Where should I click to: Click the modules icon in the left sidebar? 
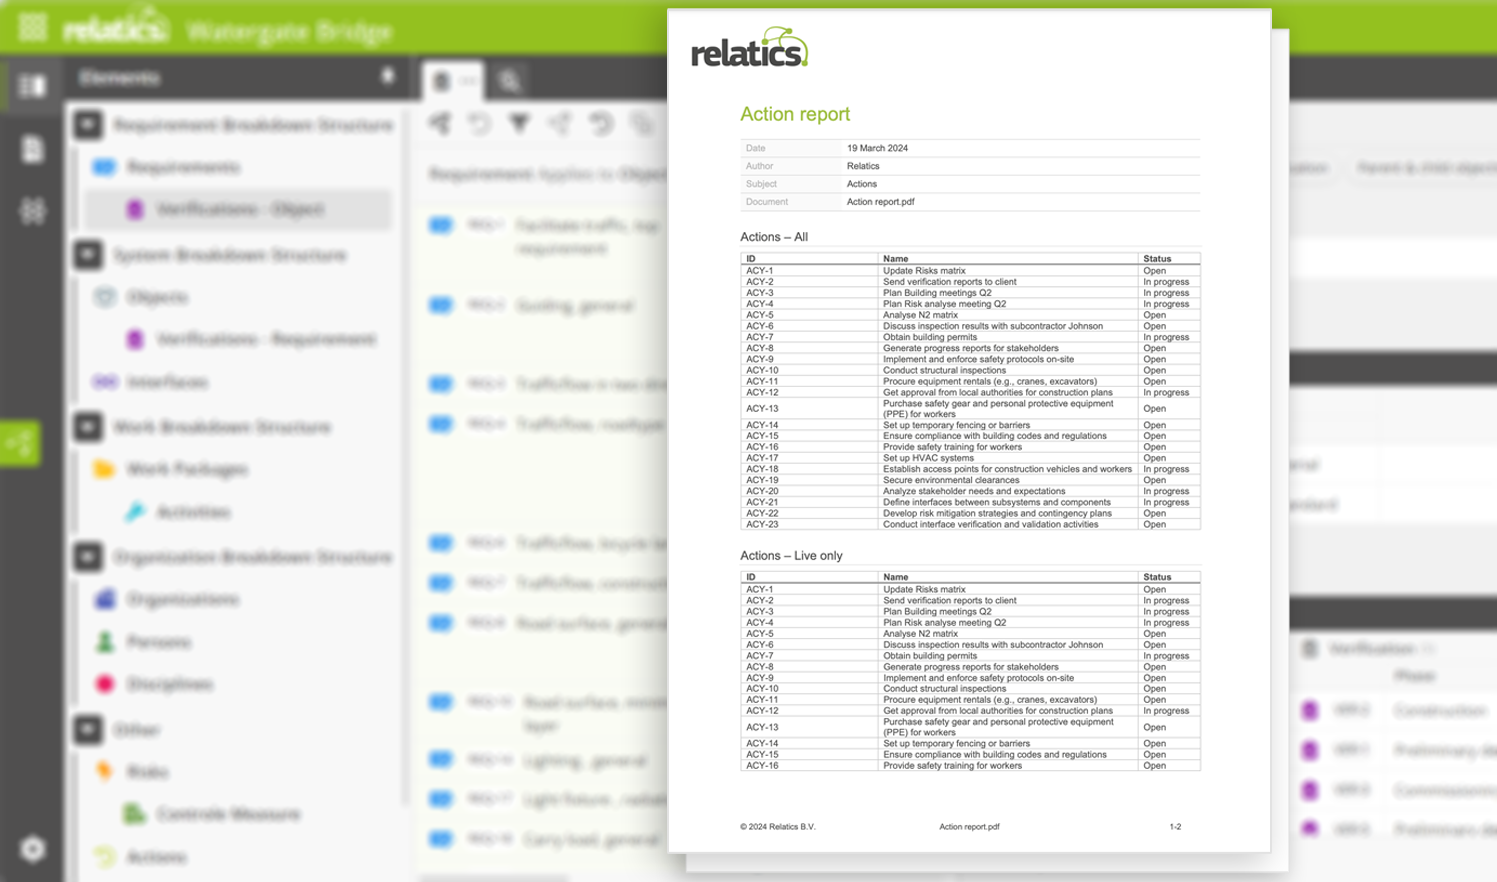(31, 210)
